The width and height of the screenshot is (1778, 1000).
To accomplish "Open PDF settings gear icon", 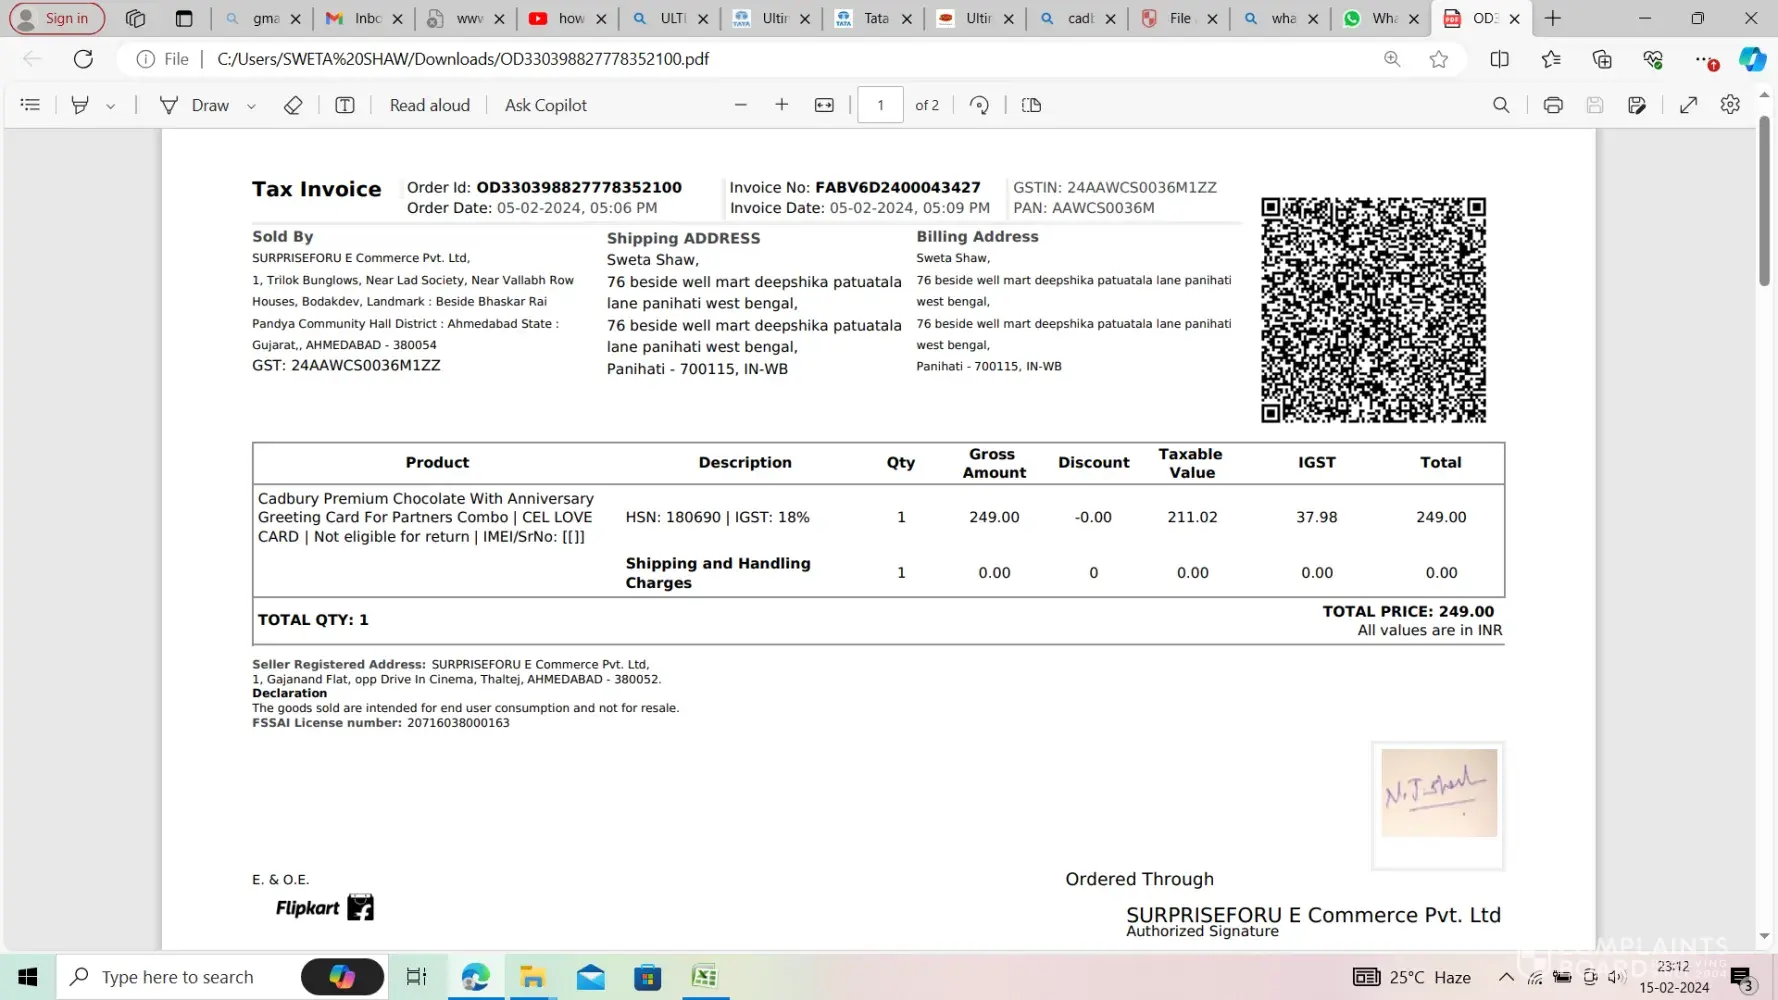I will (1730, 105).
